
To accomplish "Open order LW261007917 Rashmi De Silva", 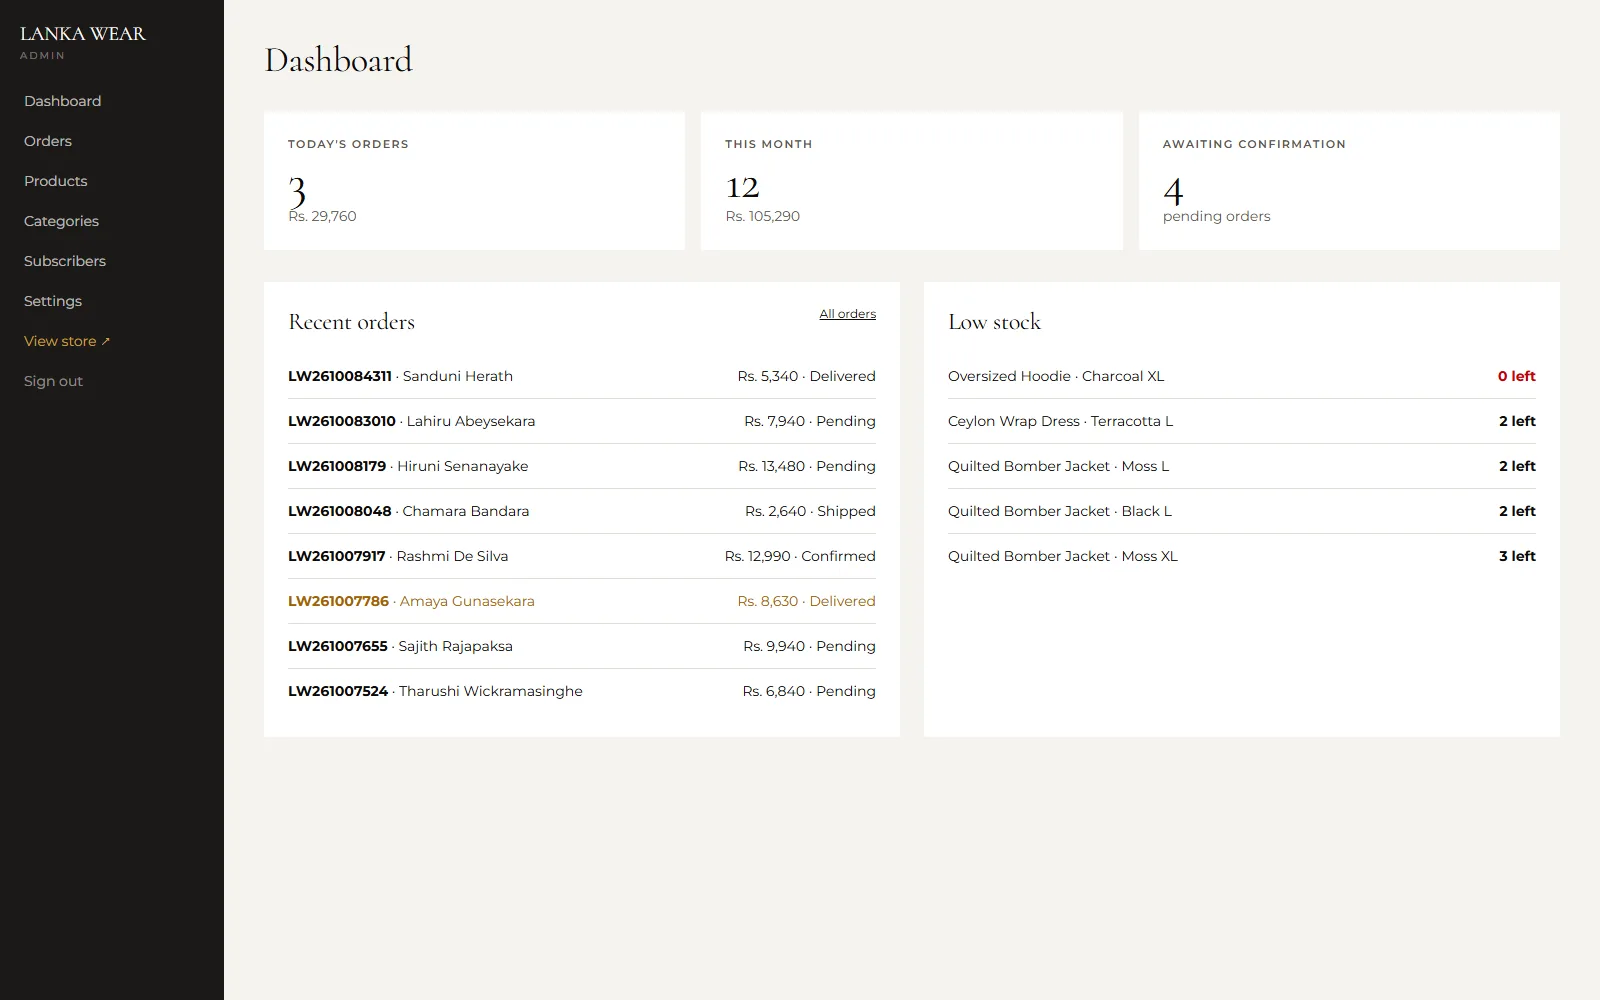I will pyautogui.click(x=582, y=556).
